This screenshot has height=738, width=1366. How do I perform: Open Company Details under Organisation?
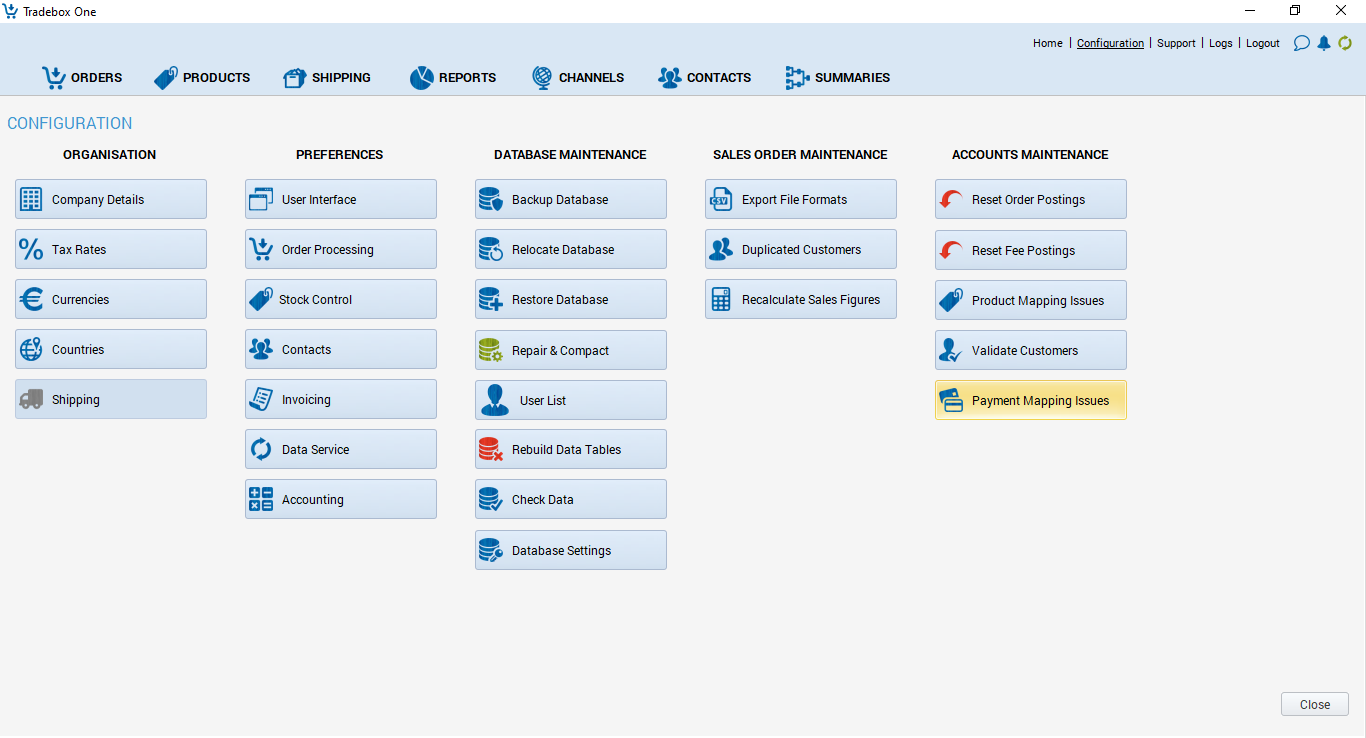click(111, 199)
